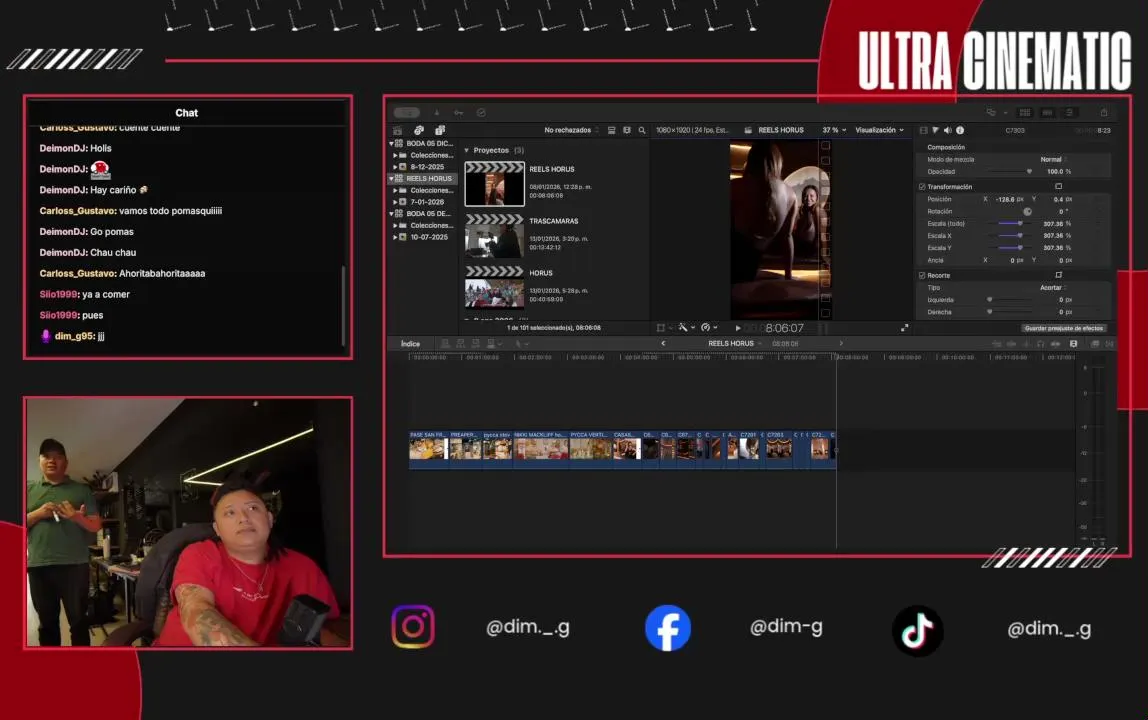Open the Info inspector icon
Viewport: 1148px width, 720px height.
[x=960, y=130]
